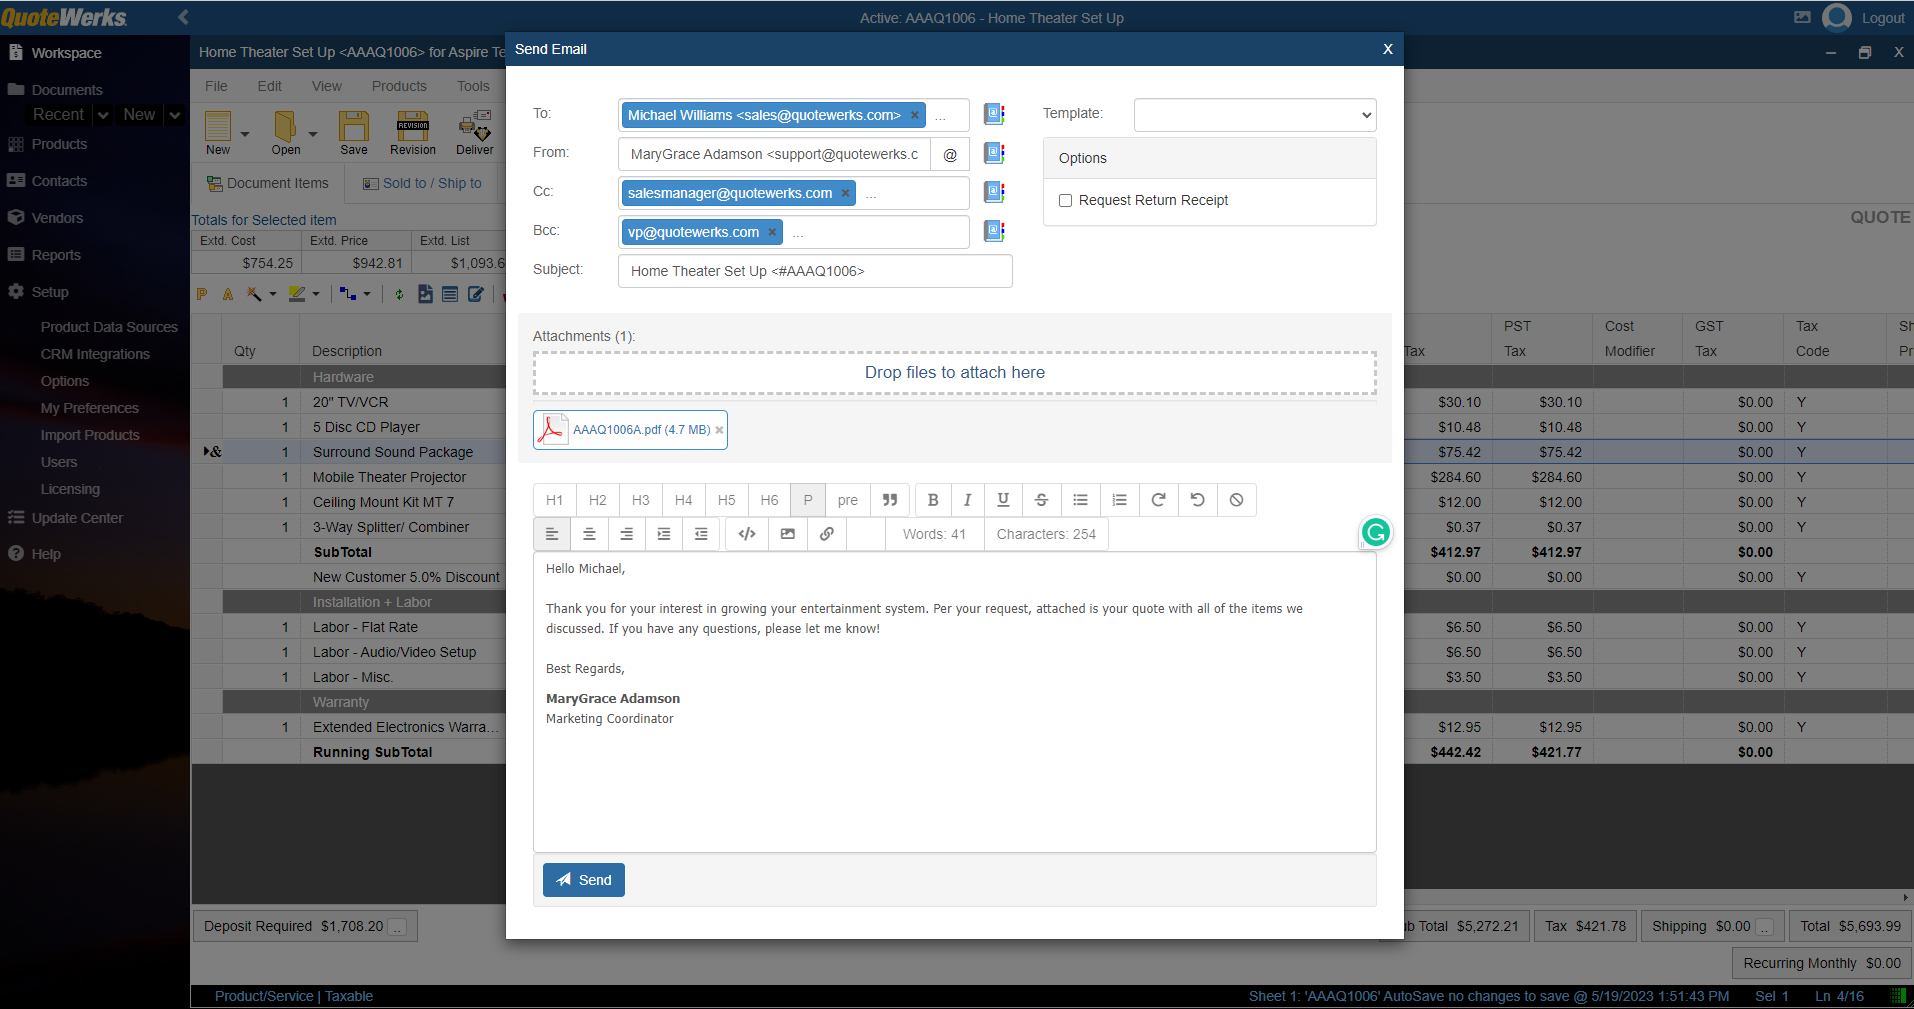Remove vp@quotewerks.com from Bcc
This screenshot has height=1009, width=1914.
772,232
